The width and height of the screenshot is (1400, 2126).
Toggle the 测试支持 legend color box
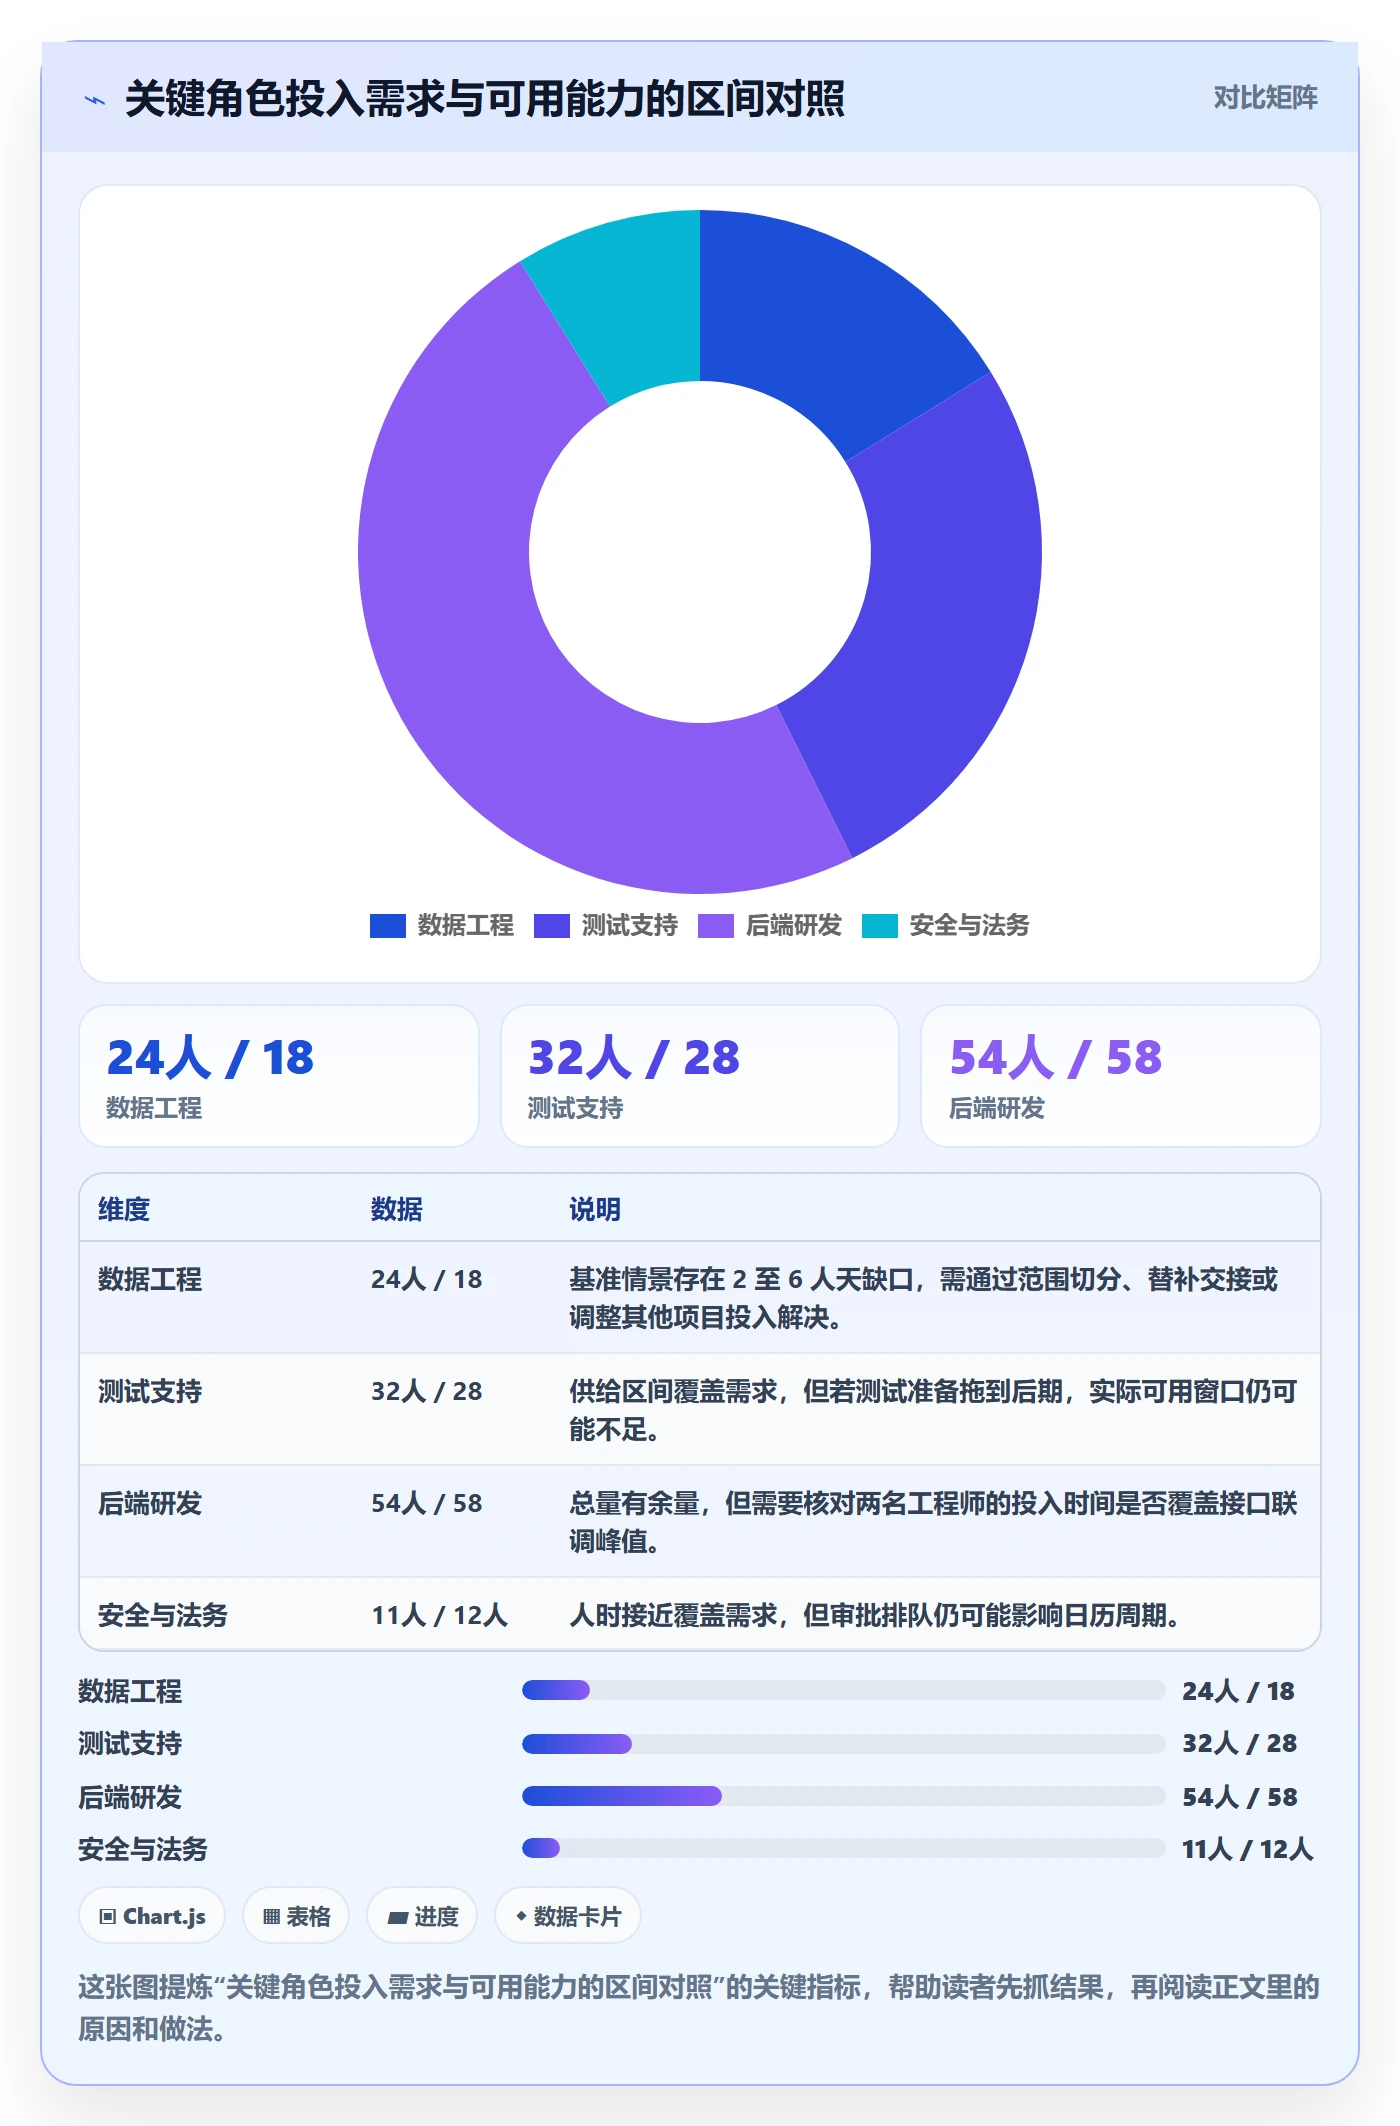(x=551, y=926)
